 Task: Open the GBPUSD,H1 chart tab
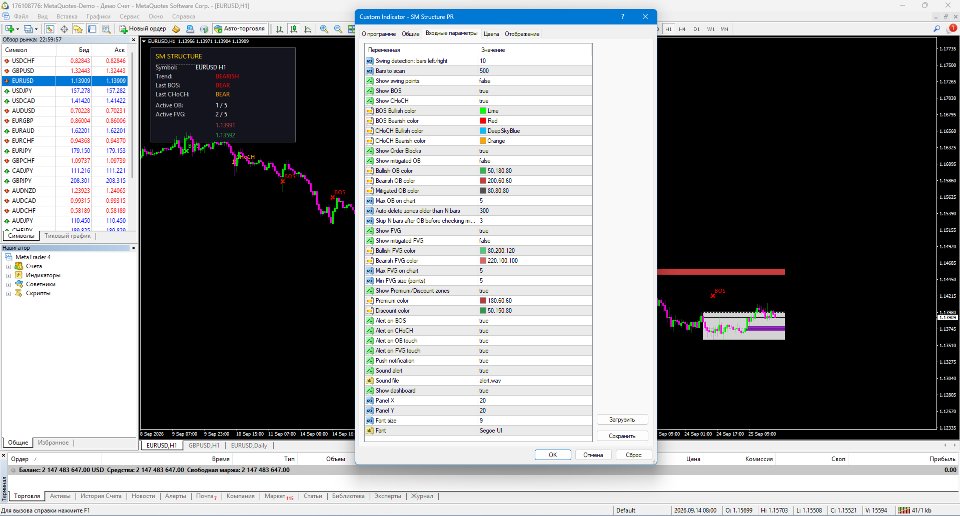click(203, 446)
